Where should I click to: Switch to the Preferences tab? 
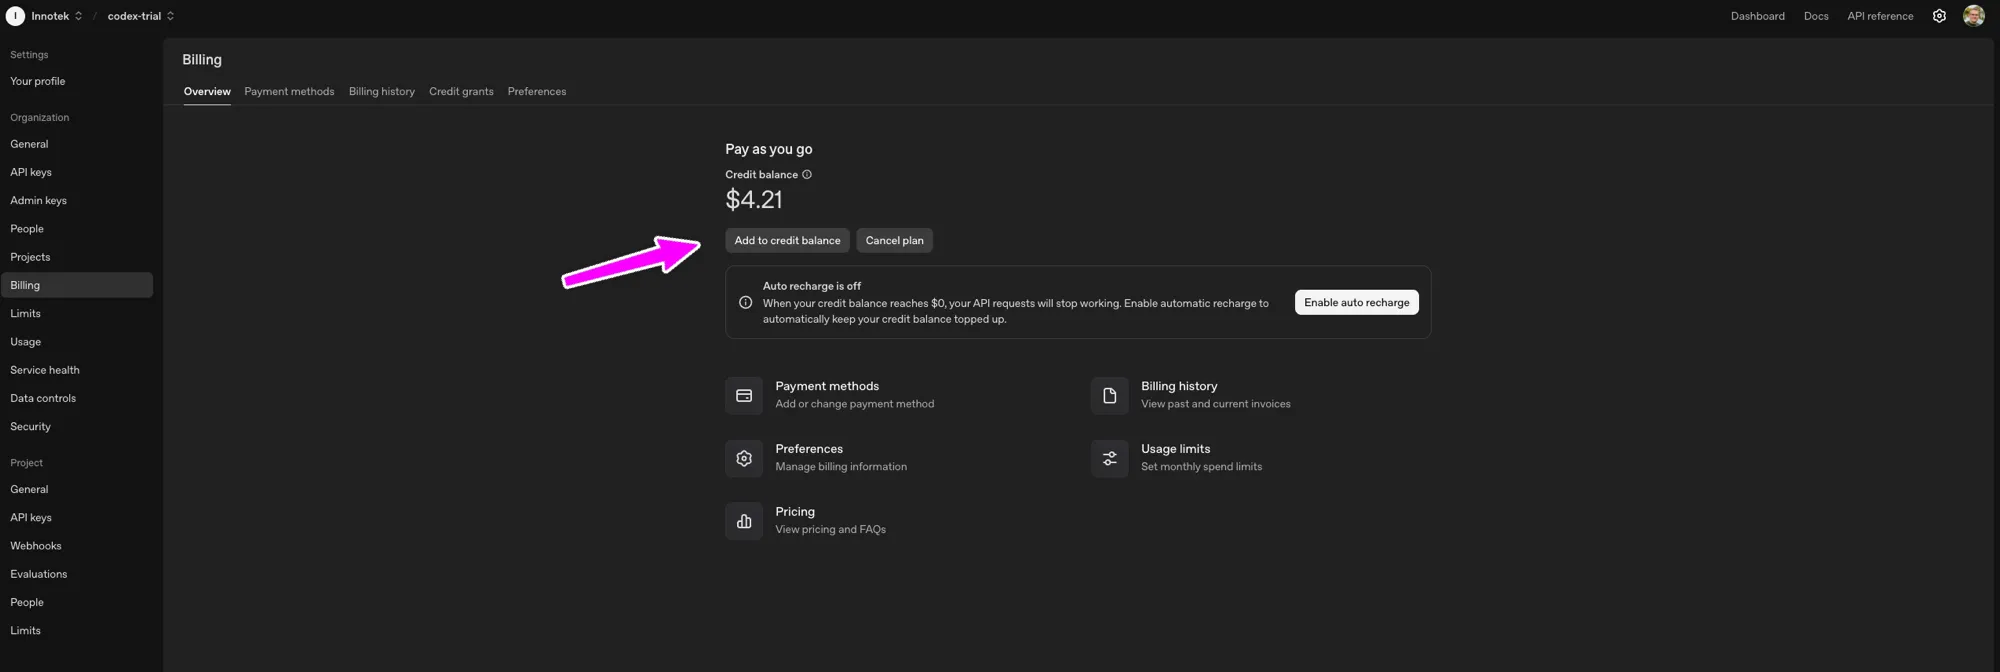click(x=537, y=92)
